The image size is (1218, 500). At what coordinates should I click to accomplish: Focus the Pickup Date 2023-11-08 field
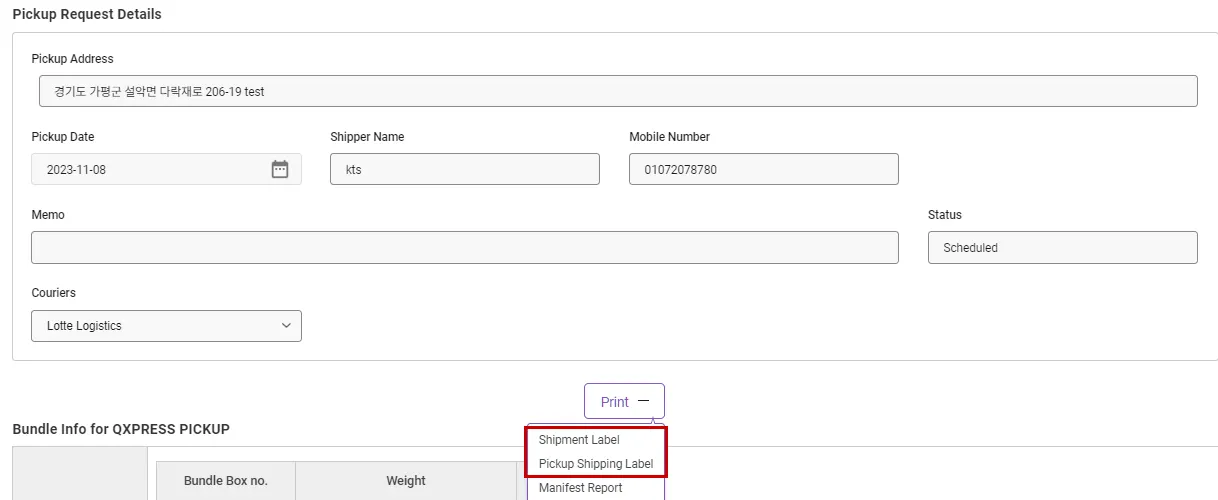(x=150, y=169)
